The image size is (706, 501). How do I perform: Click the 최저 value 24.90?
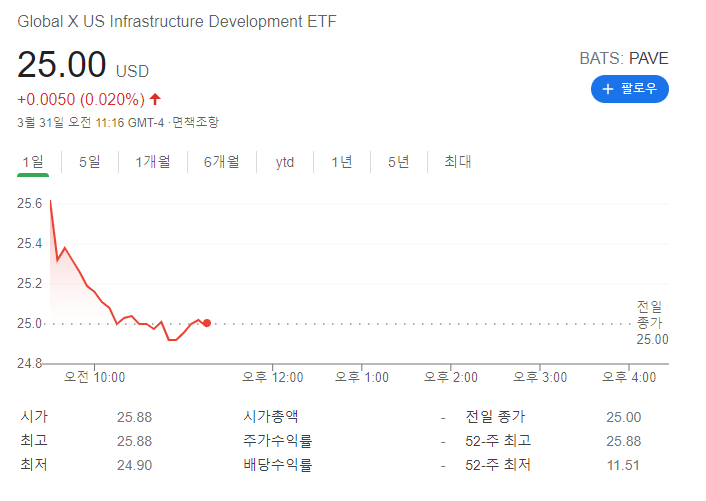coord(134,465)
